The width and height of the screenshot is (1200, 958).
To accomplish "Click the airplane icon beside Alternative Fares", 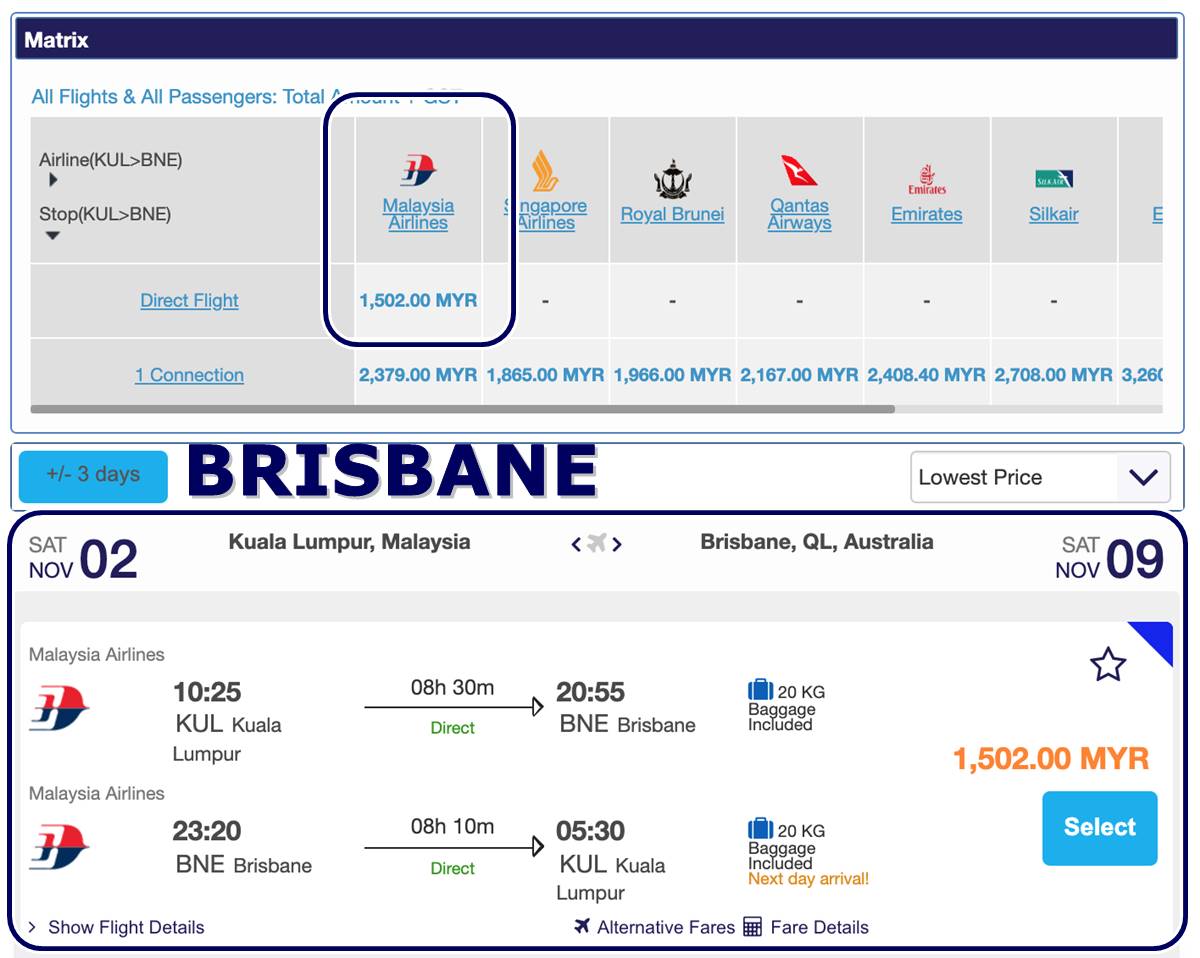I will (582, 926).
